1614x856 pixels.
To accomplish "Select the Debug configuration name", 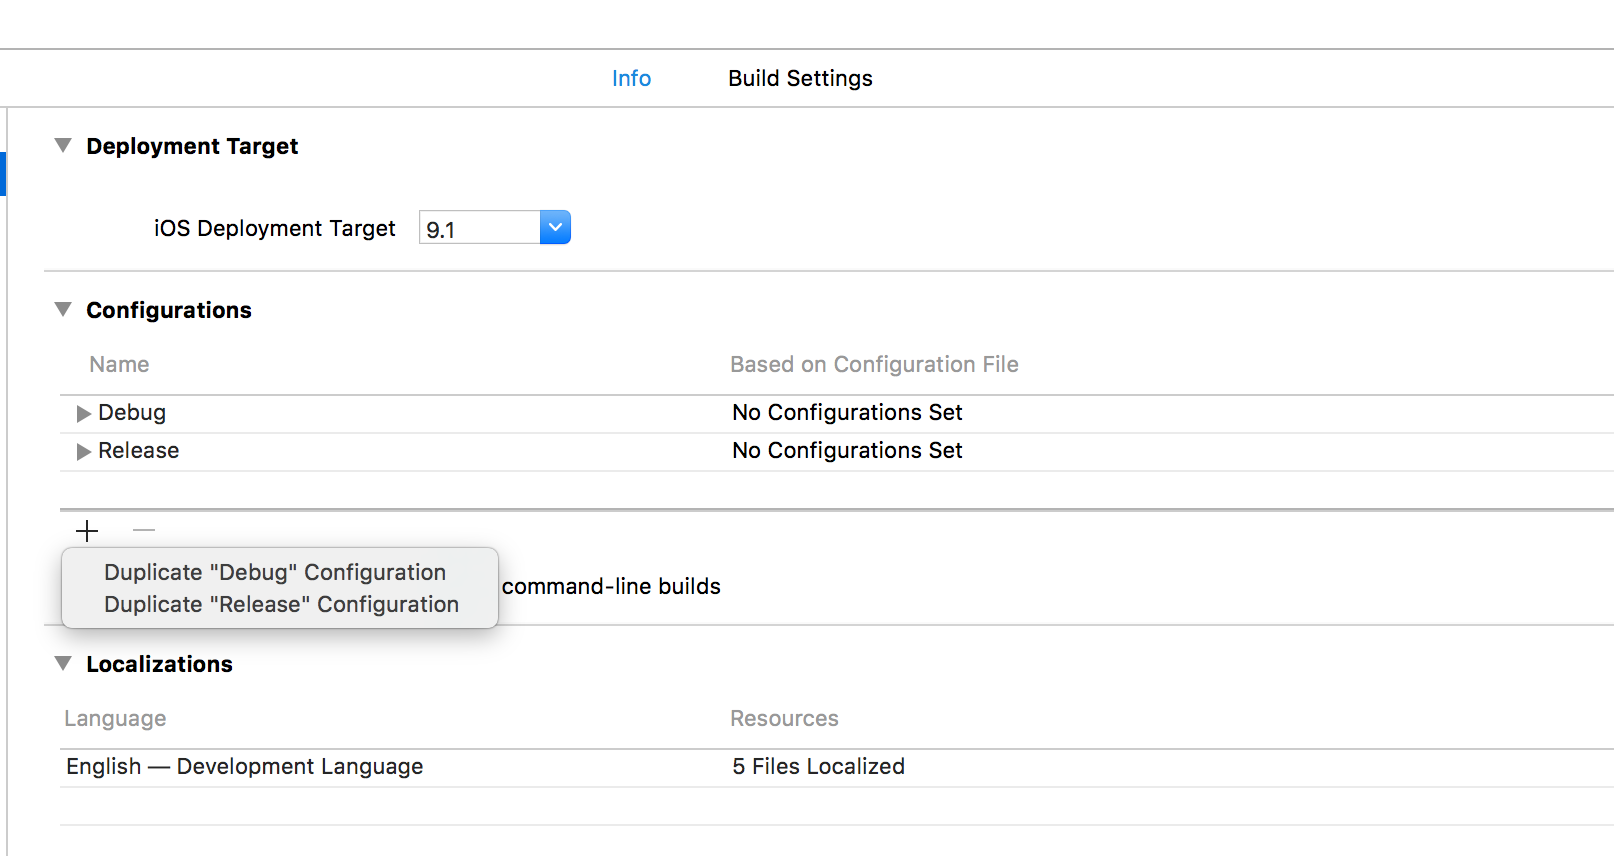I will click(x=132, y=412).
